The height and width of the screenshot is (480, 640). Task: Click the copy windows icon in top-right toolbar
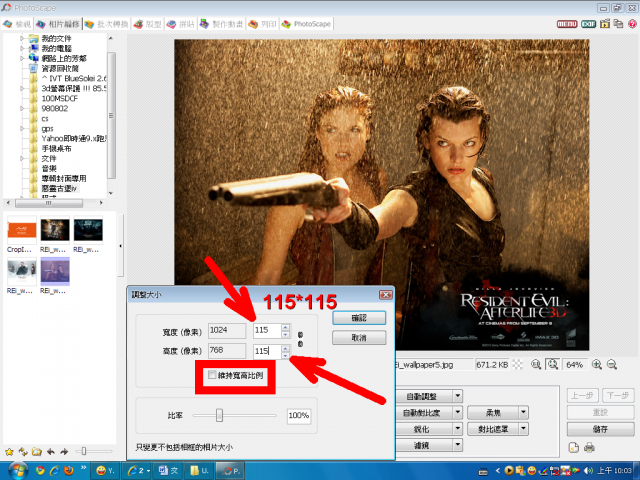pos(618,24)
